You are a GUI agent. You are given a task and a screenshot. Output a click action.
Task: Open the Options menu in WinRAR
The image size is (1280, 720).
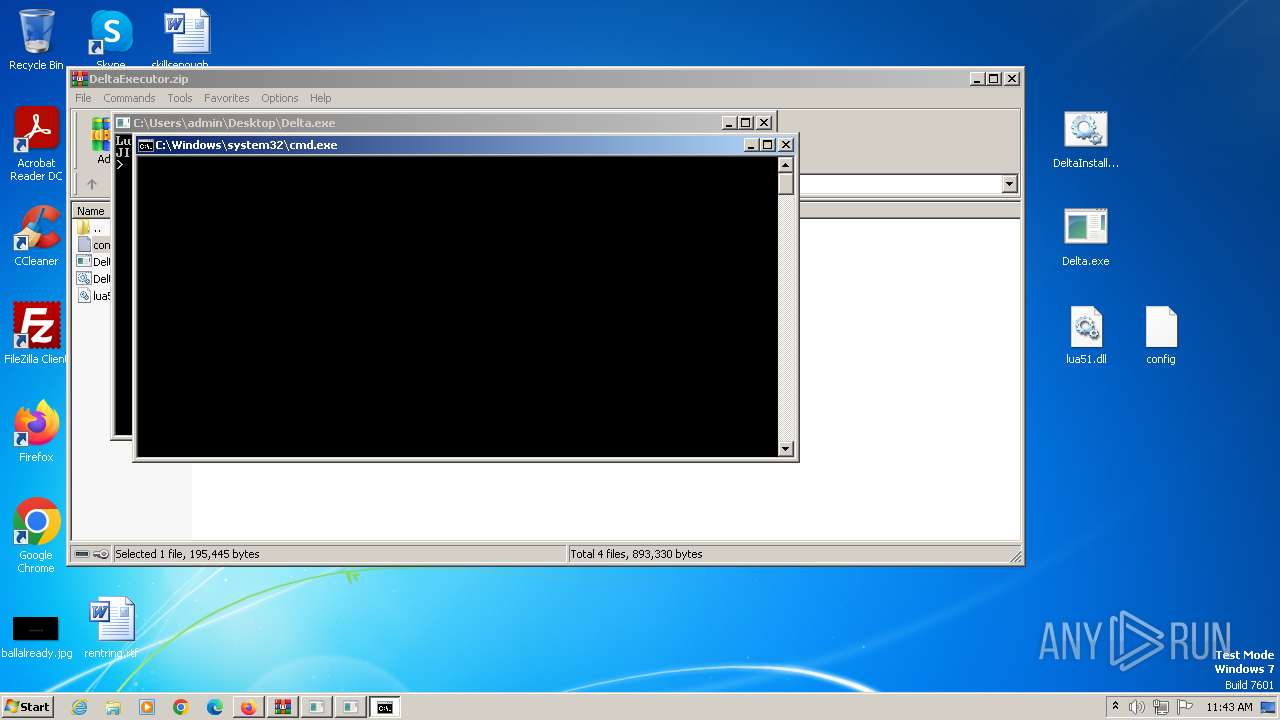(x=280, y=98)
